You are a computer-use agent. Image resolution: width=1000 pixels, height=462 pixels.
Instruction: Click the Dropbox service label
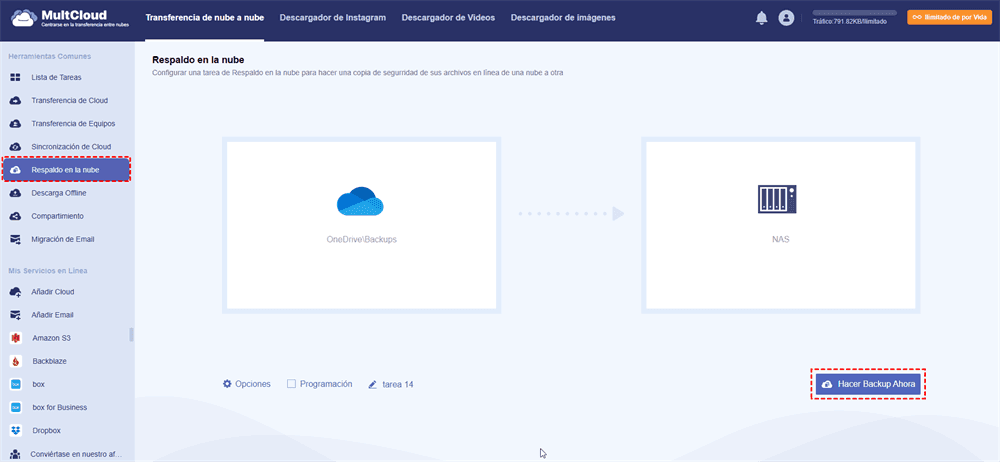47,430
